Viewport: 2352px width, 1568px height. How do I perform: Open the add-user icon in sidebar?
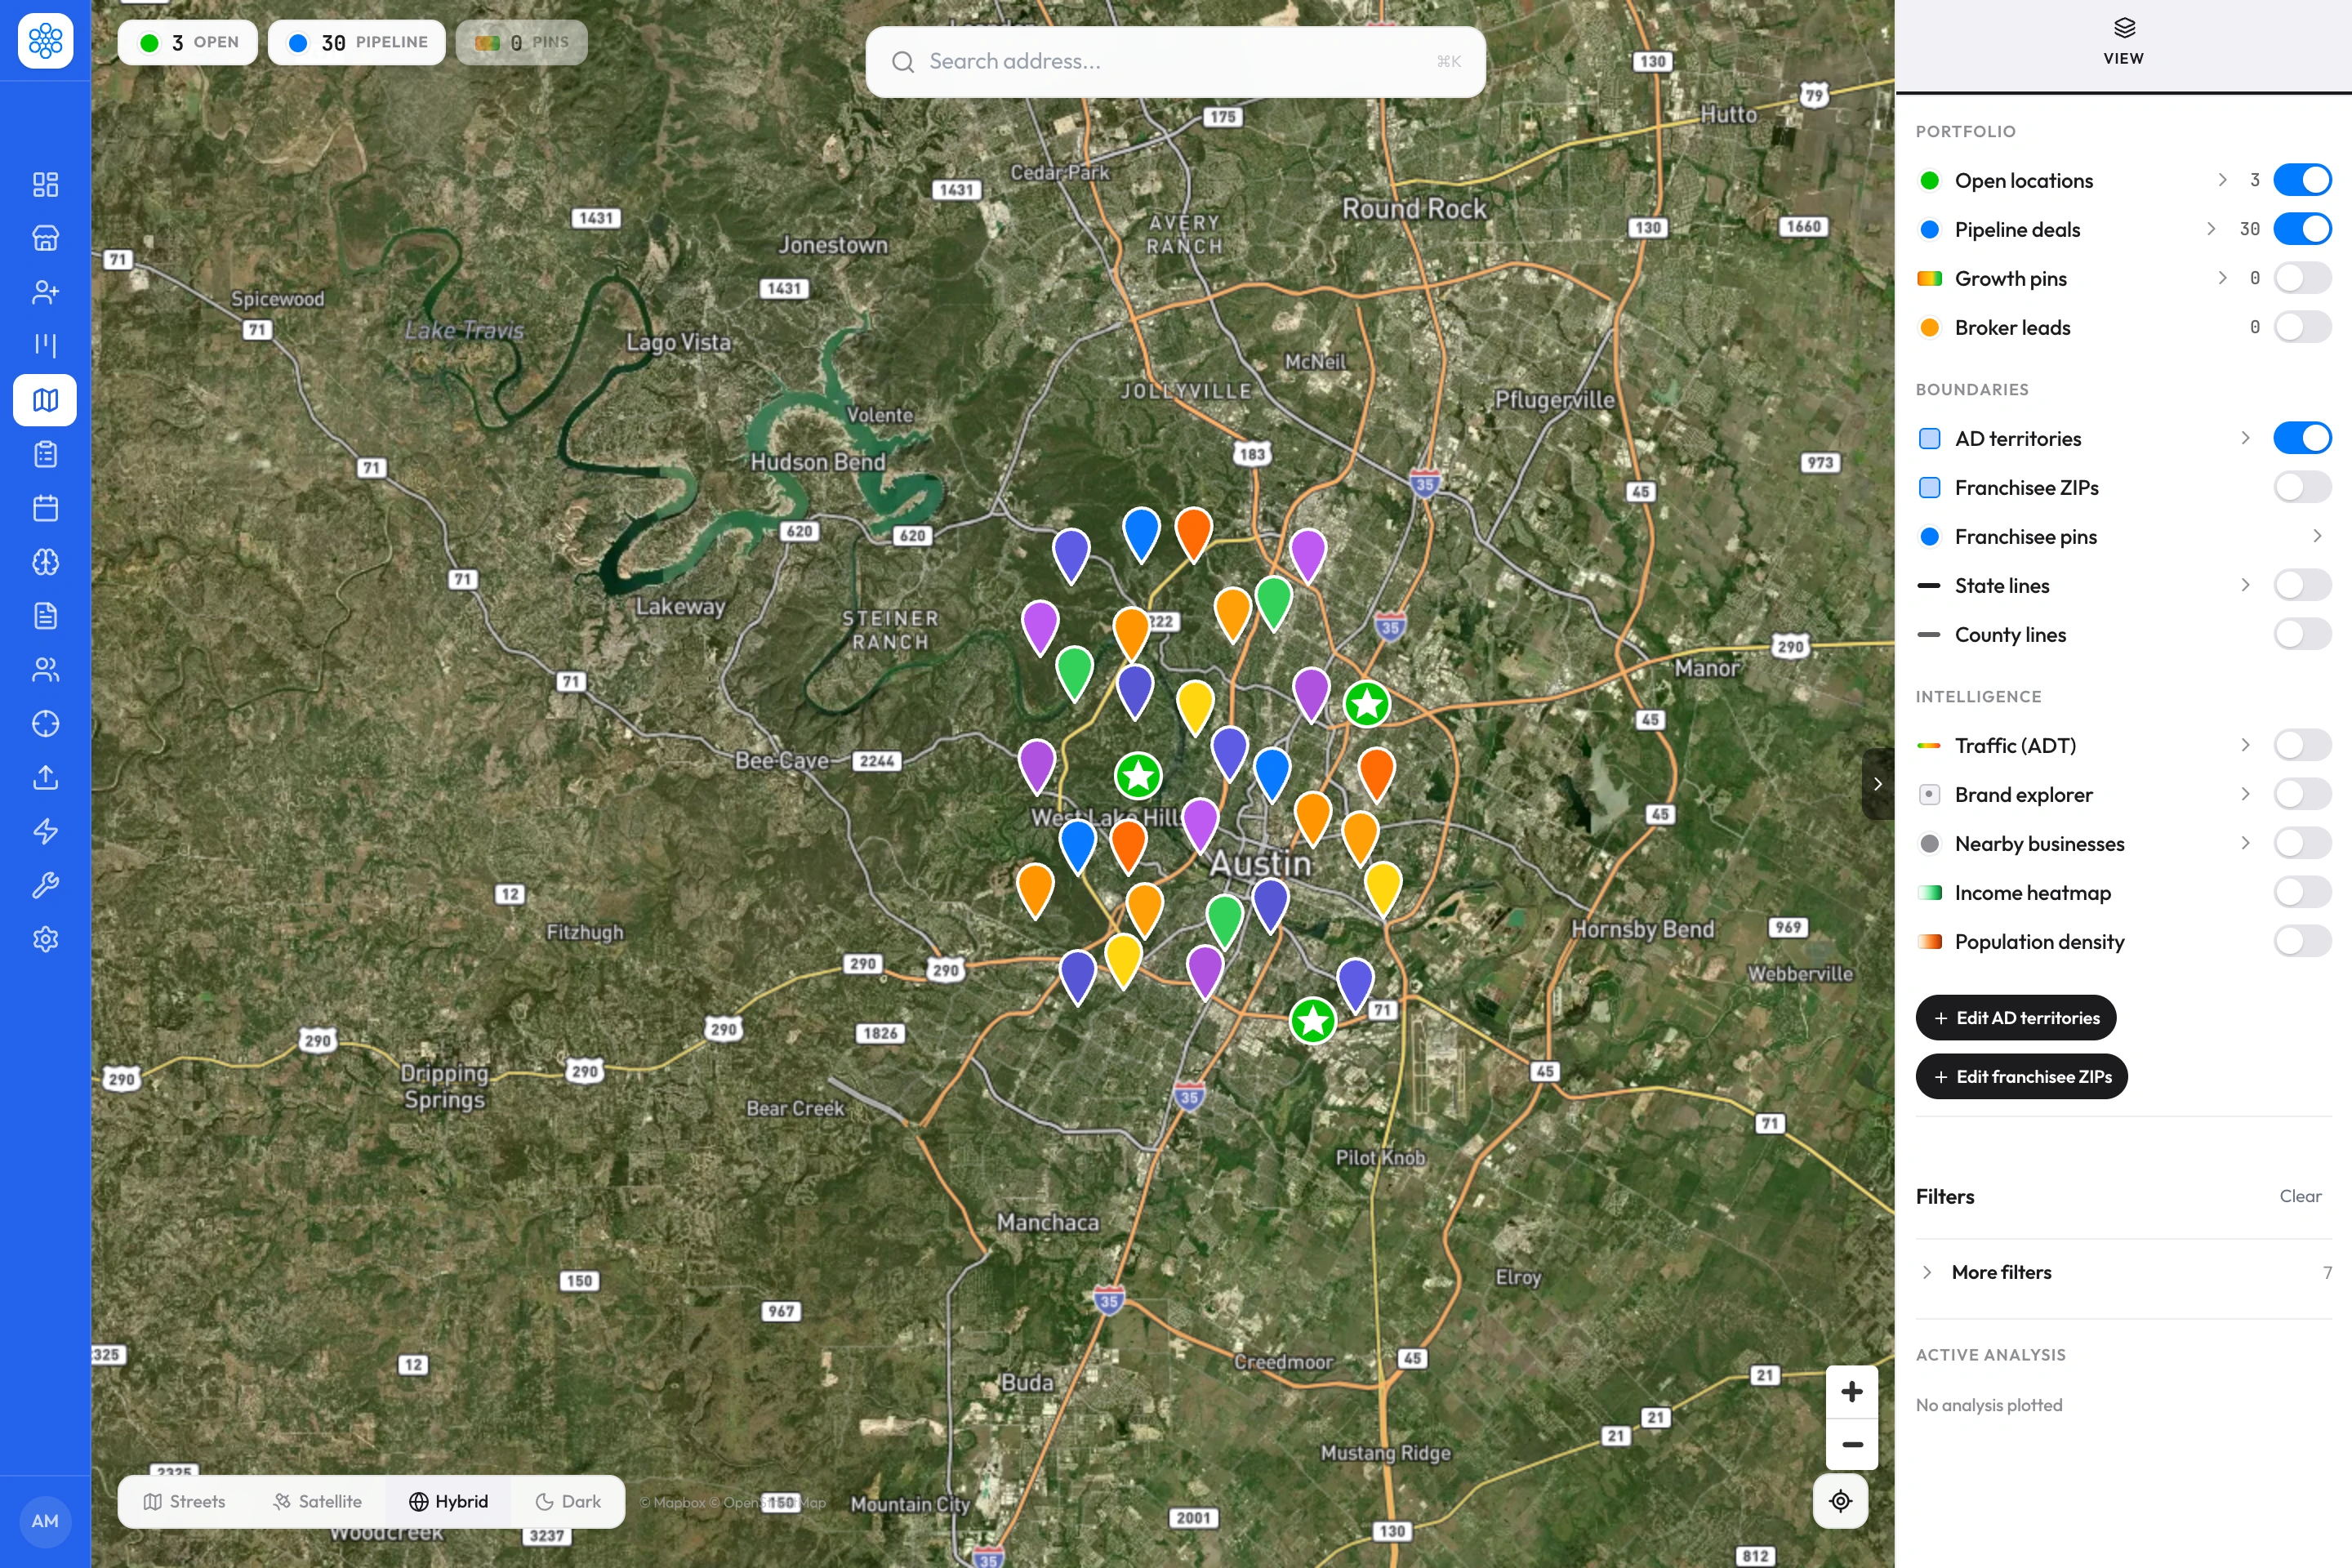tap(45, 292)
